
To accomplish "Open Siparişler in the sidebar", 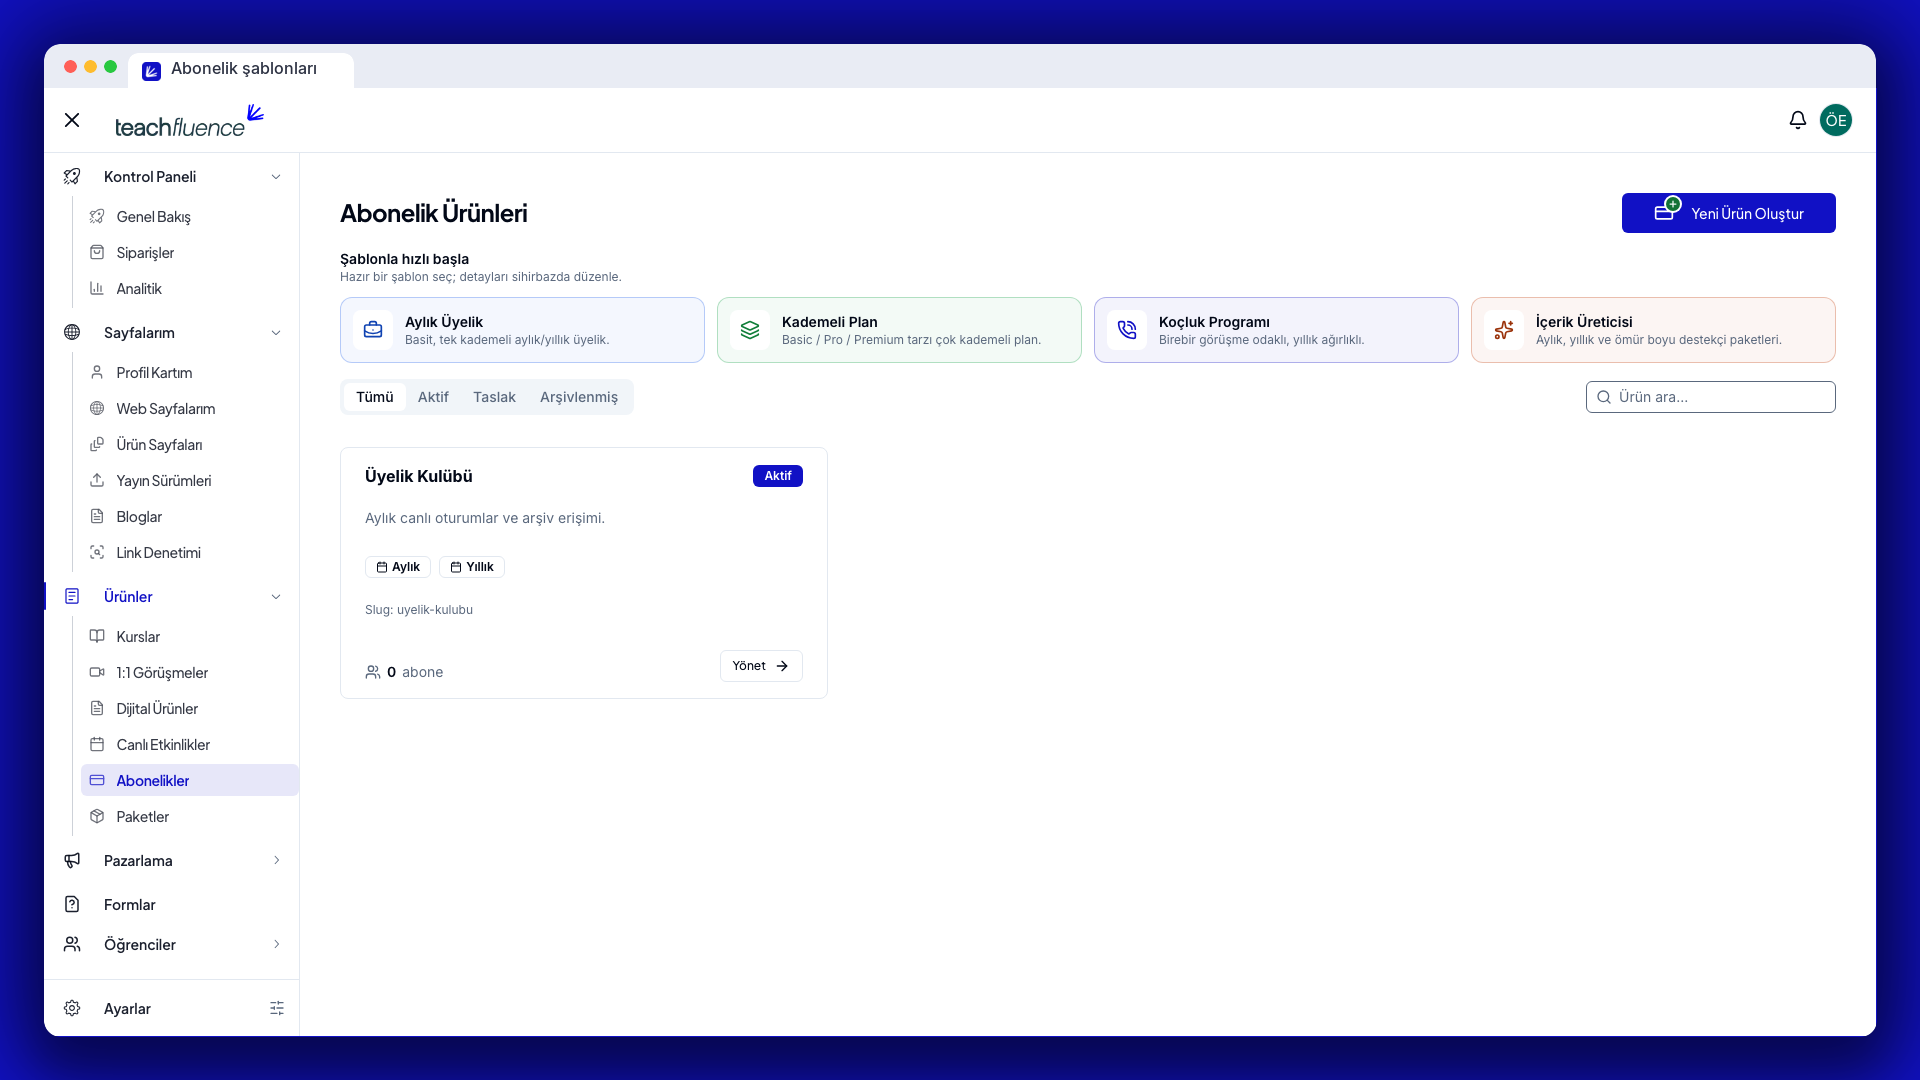I will click(189, 253).
